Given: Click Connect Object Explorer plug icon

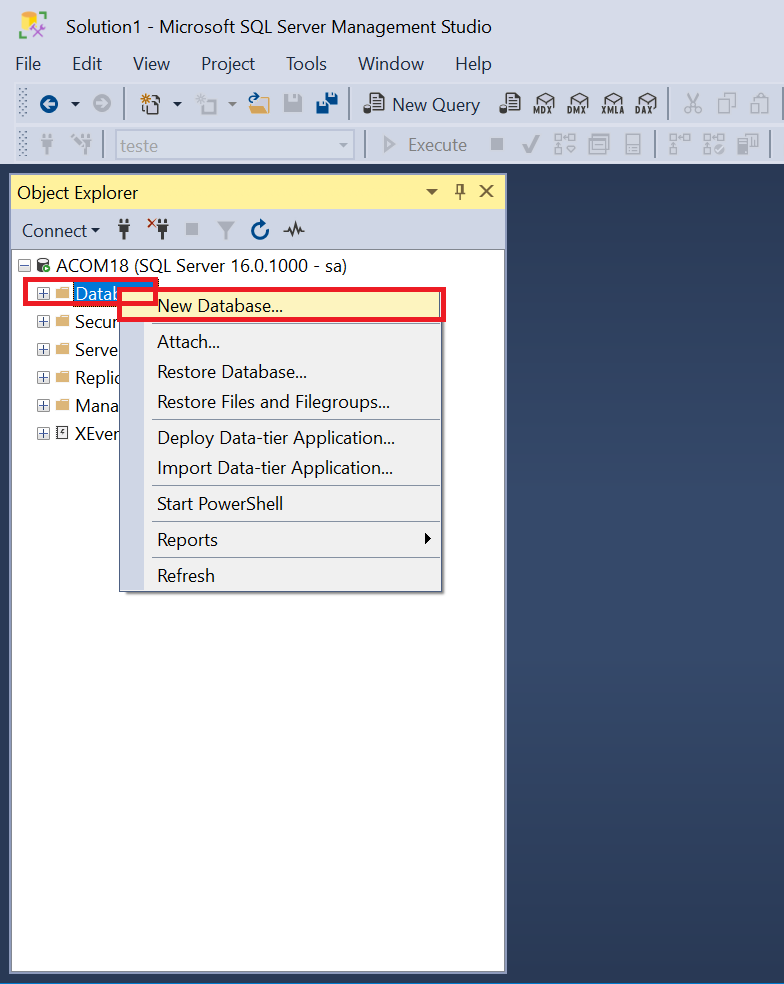Looking at the screenshot, I should 124,230.
